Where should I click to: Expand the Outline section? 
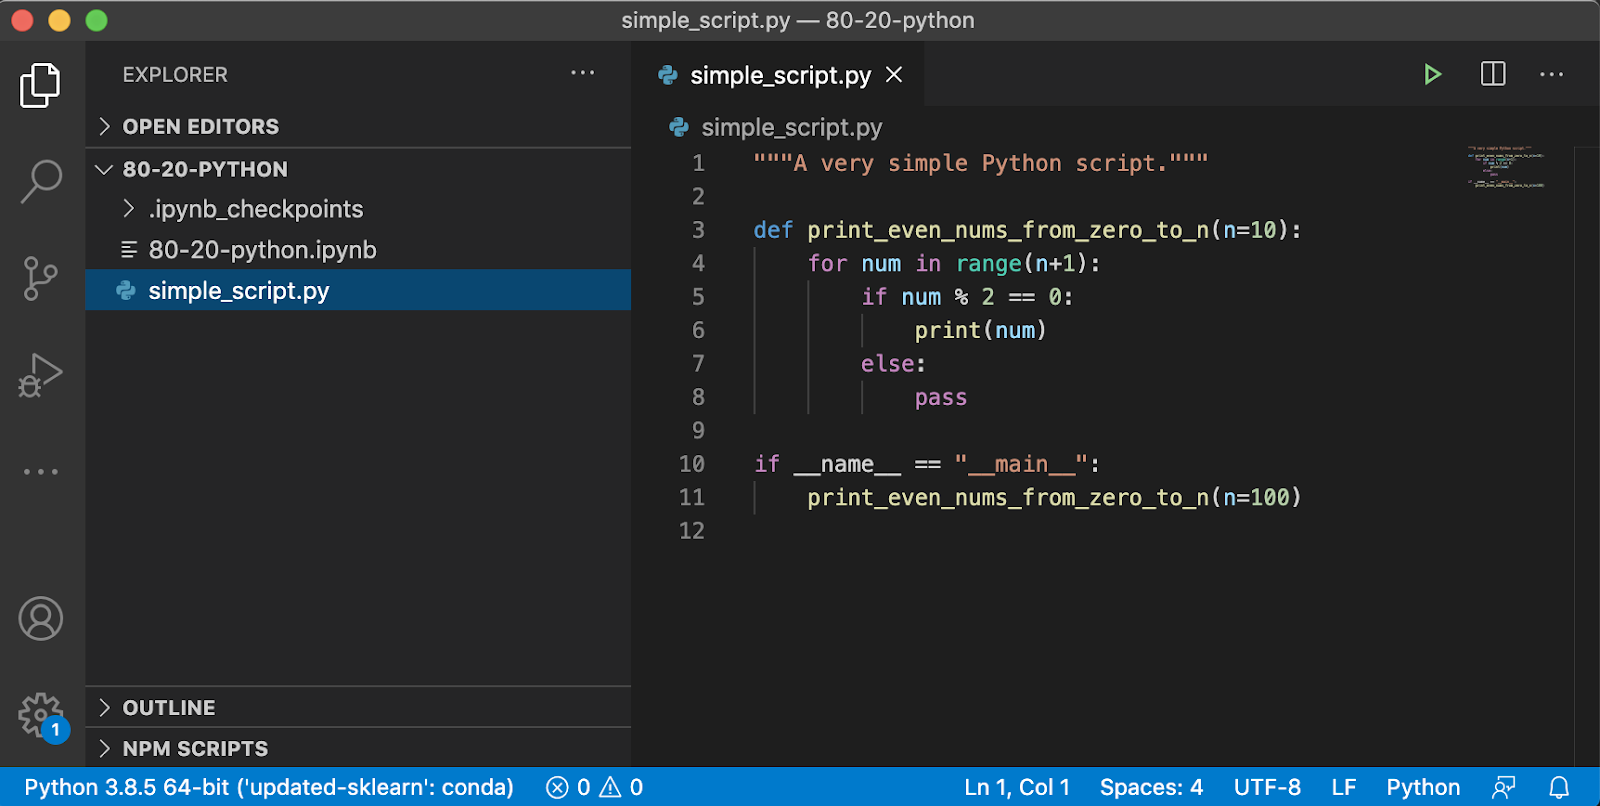pos(168,708)
